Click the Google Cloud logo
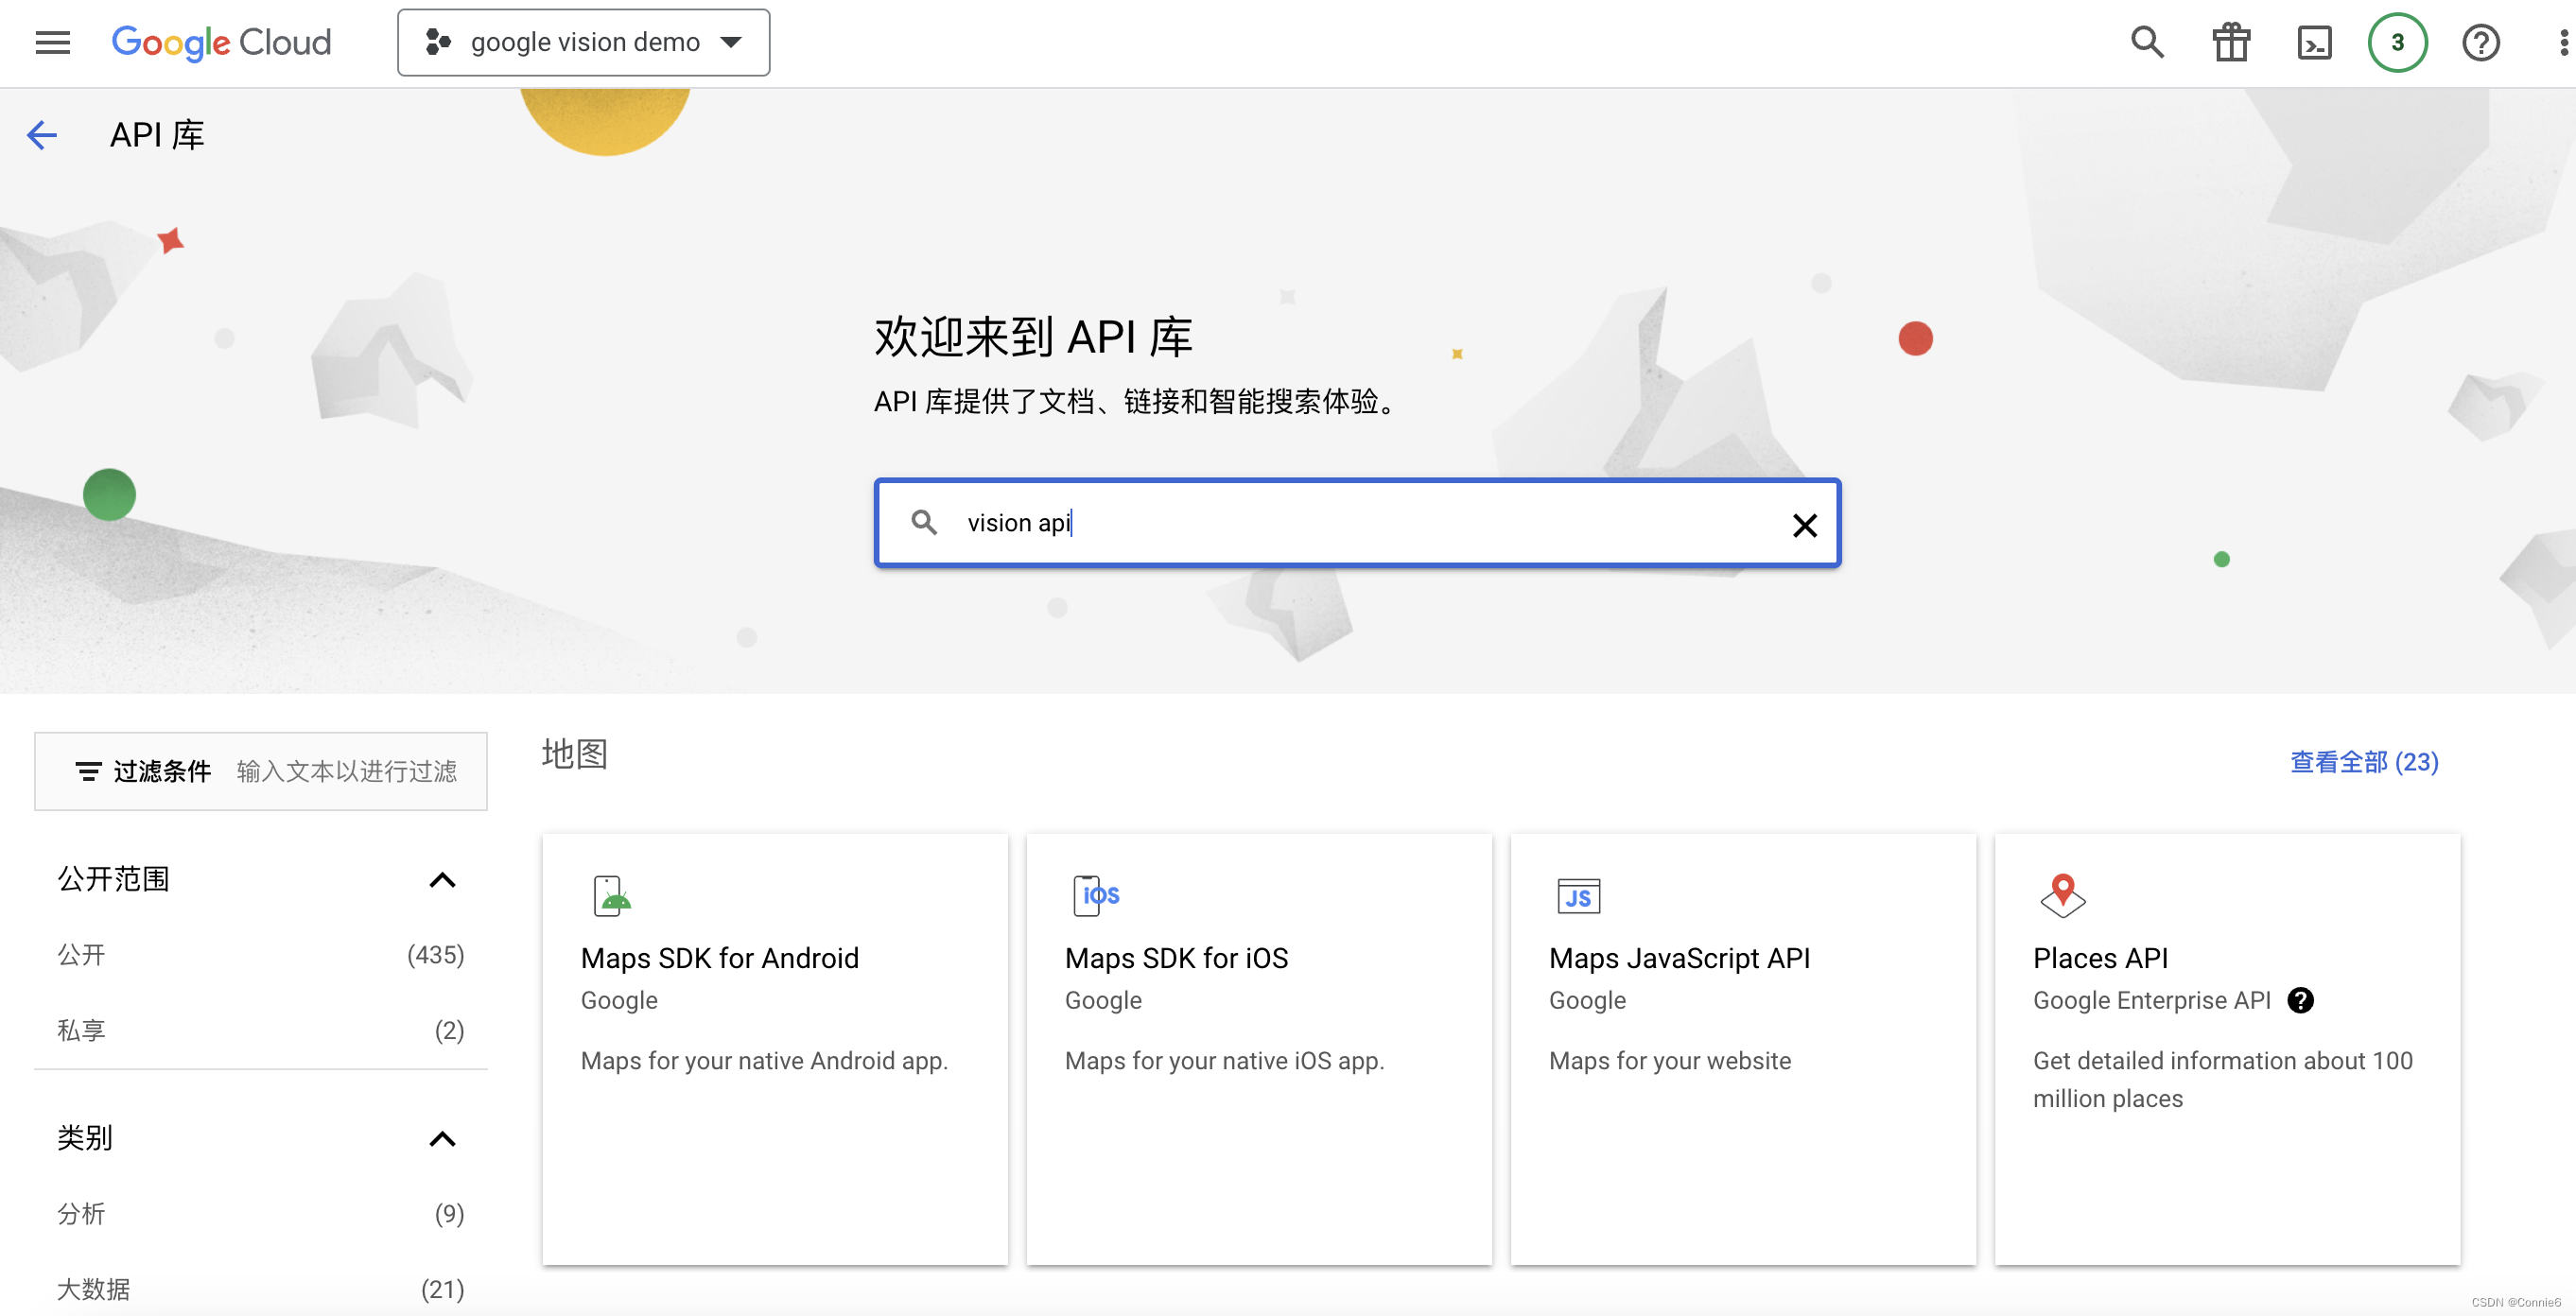2576x1316 pixels. point(221,43)
